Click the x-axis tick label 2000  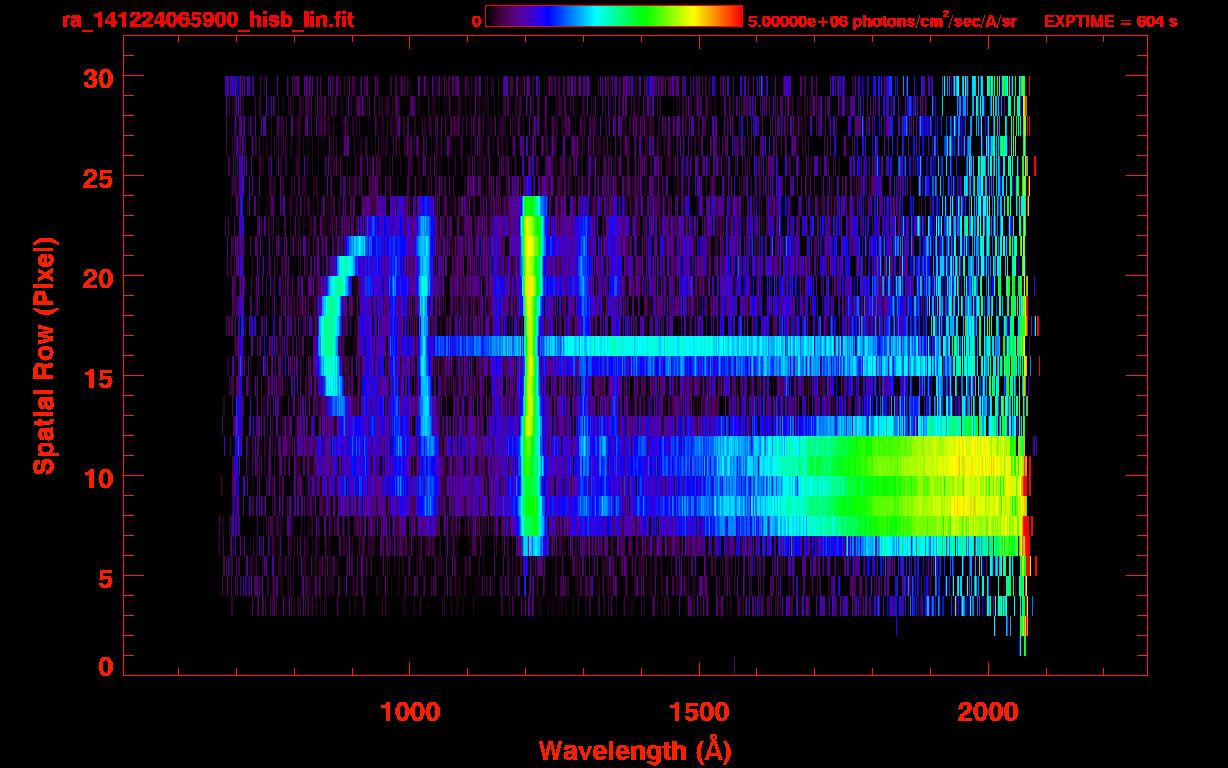988,712
